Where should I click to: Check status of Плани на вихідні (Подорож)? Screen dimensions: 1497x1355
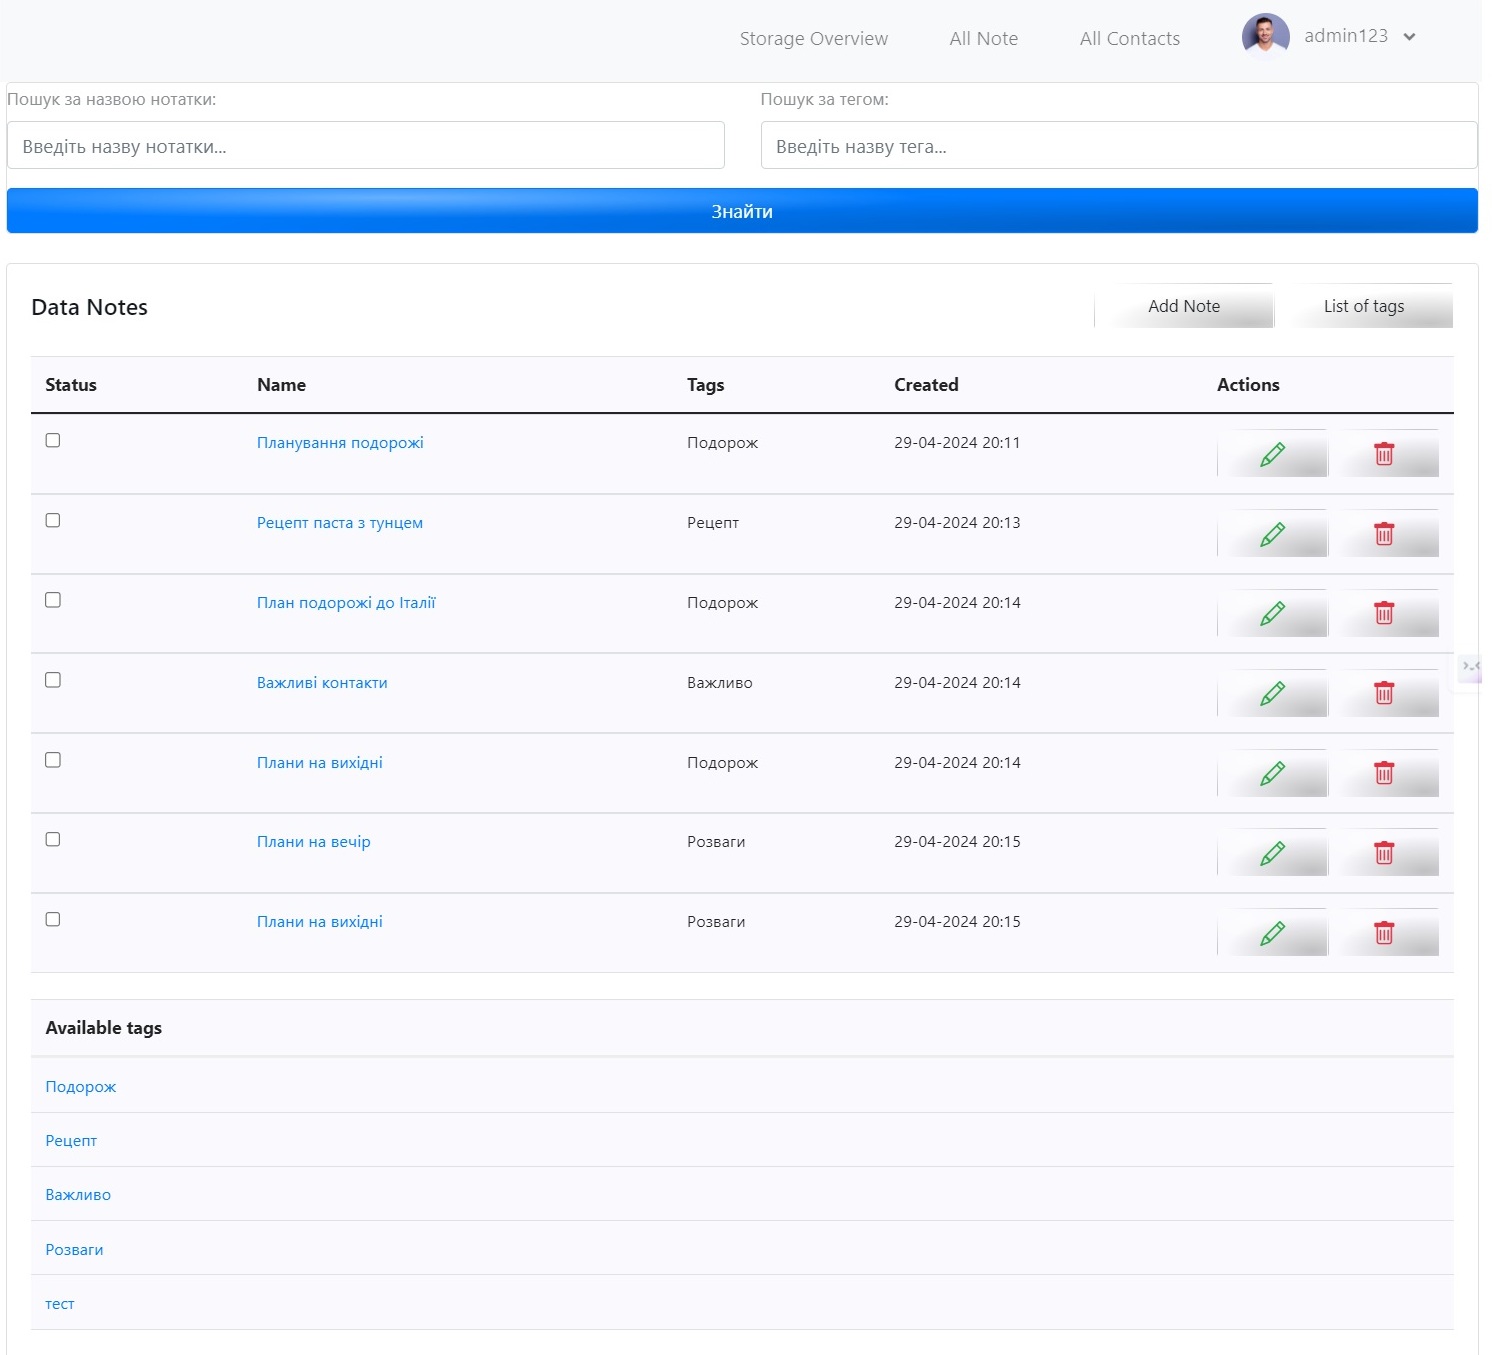click(x=53, y=760)
